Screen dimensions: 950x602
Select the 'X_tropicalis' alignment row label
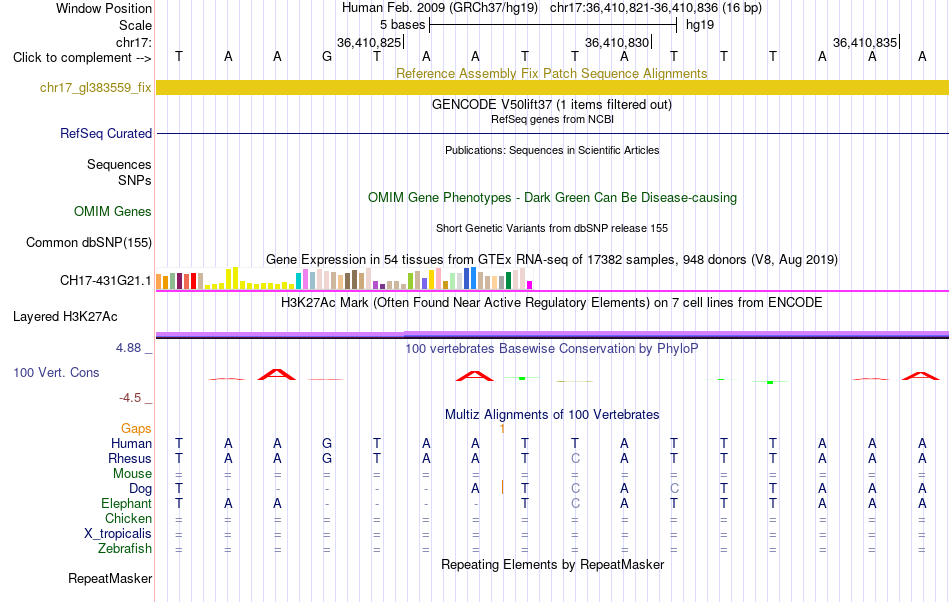[118, 534]
